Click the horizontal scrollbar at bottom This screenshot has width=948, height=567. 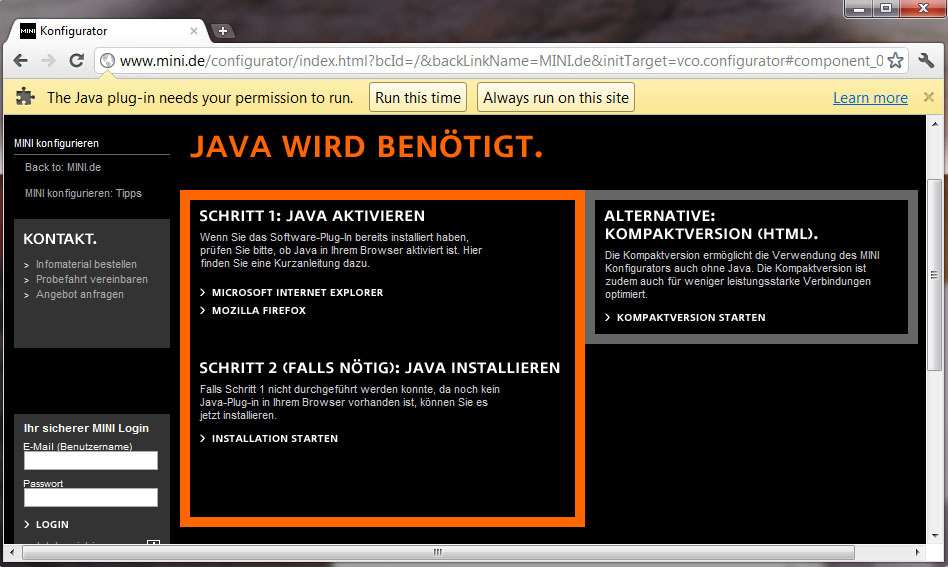(x=437, y=552)
